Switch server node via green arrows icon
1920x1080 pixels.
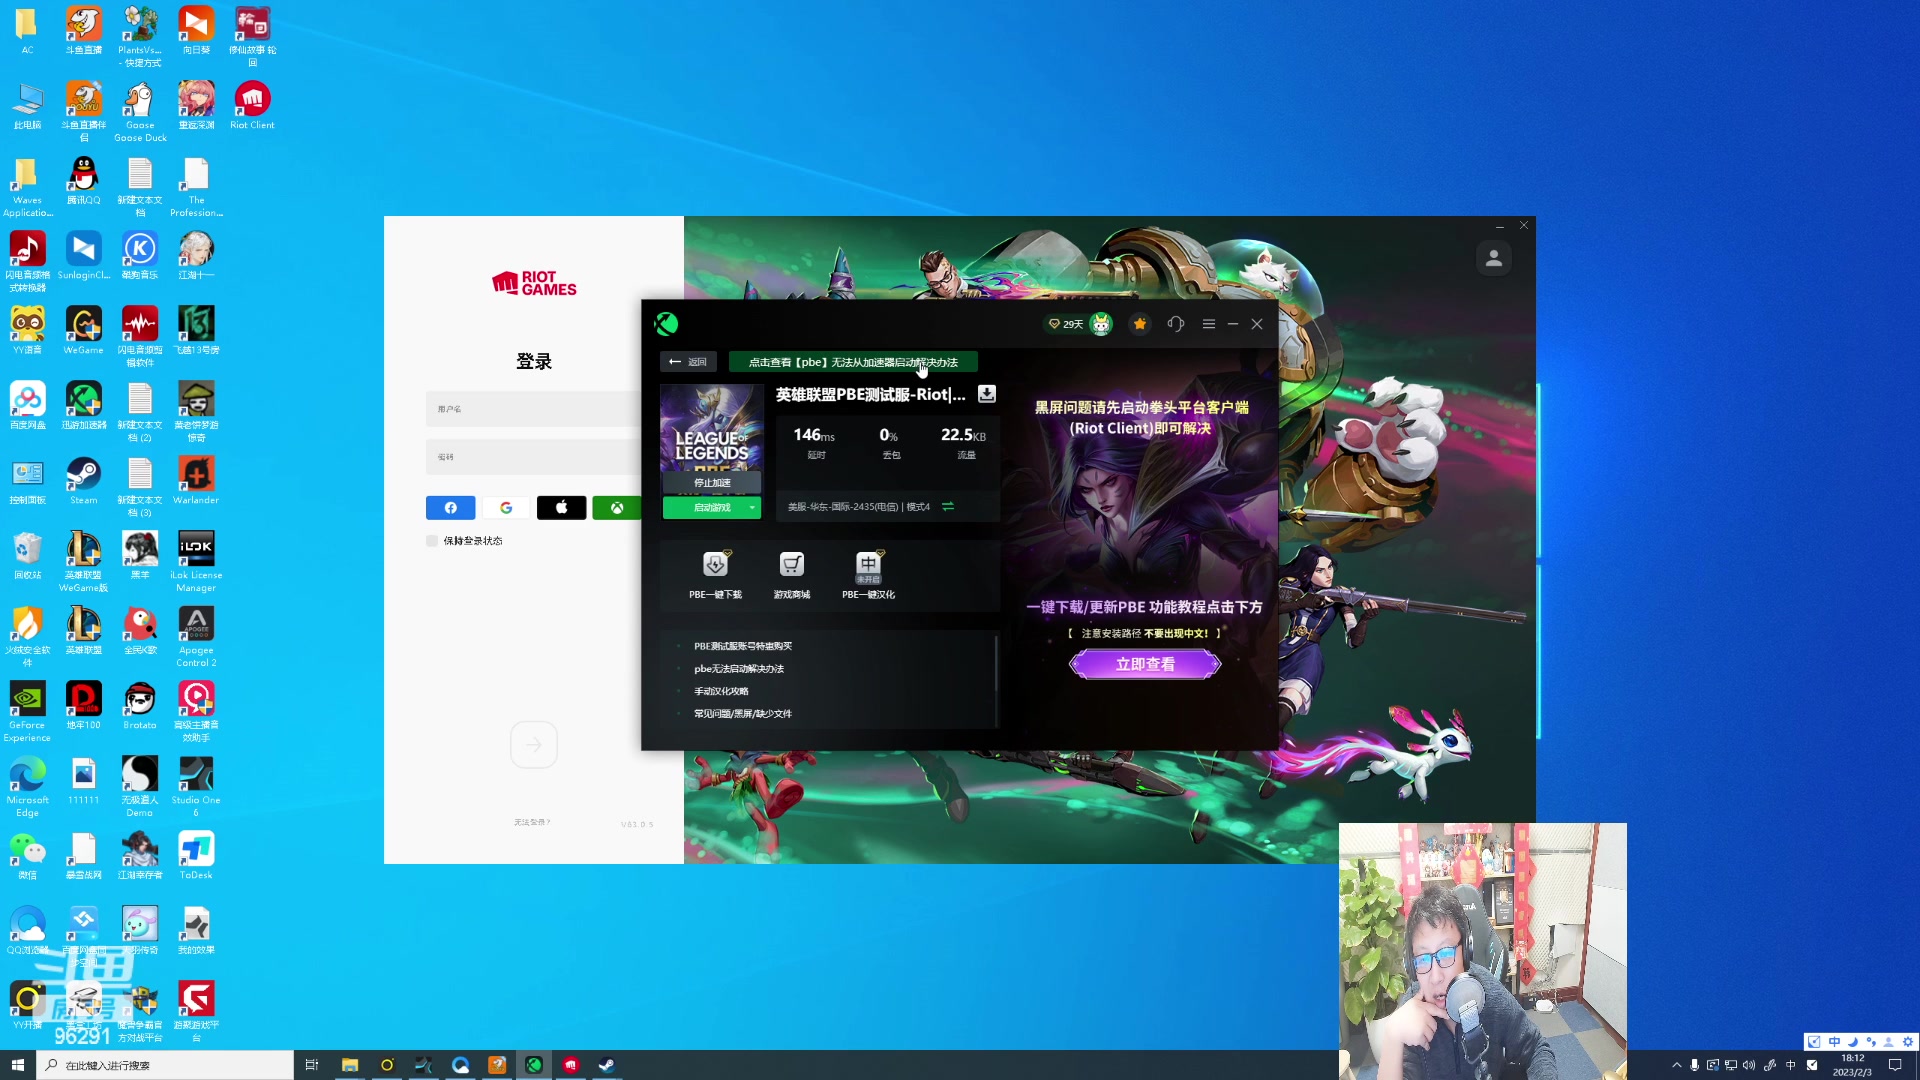948,506
